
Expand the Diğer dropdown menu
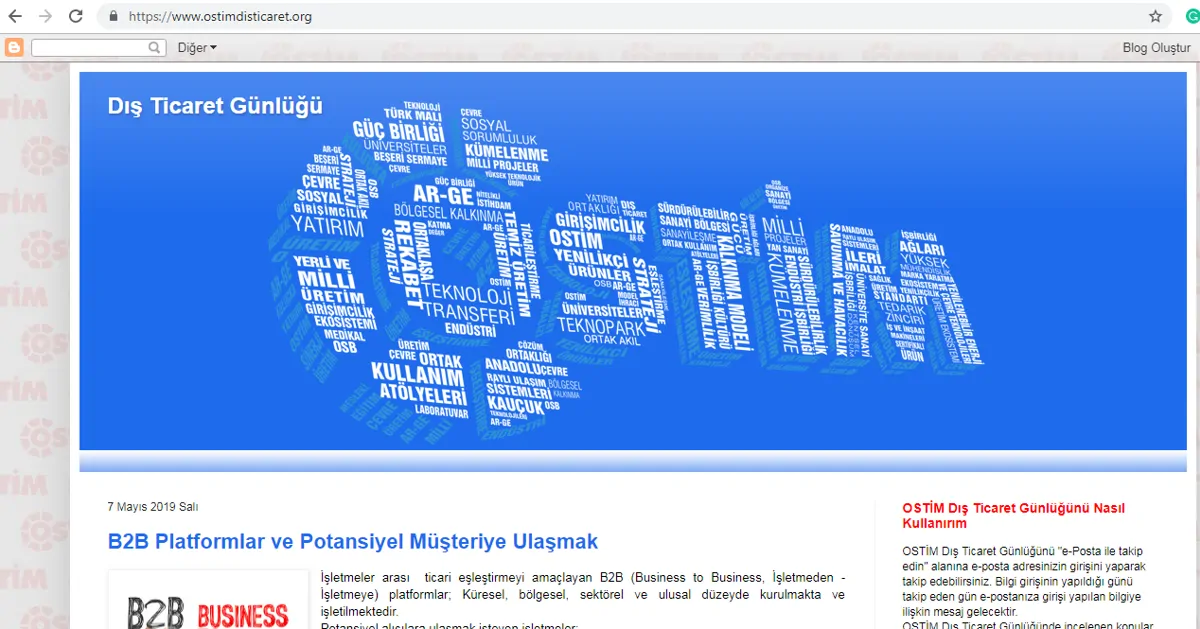click(197, 47)
